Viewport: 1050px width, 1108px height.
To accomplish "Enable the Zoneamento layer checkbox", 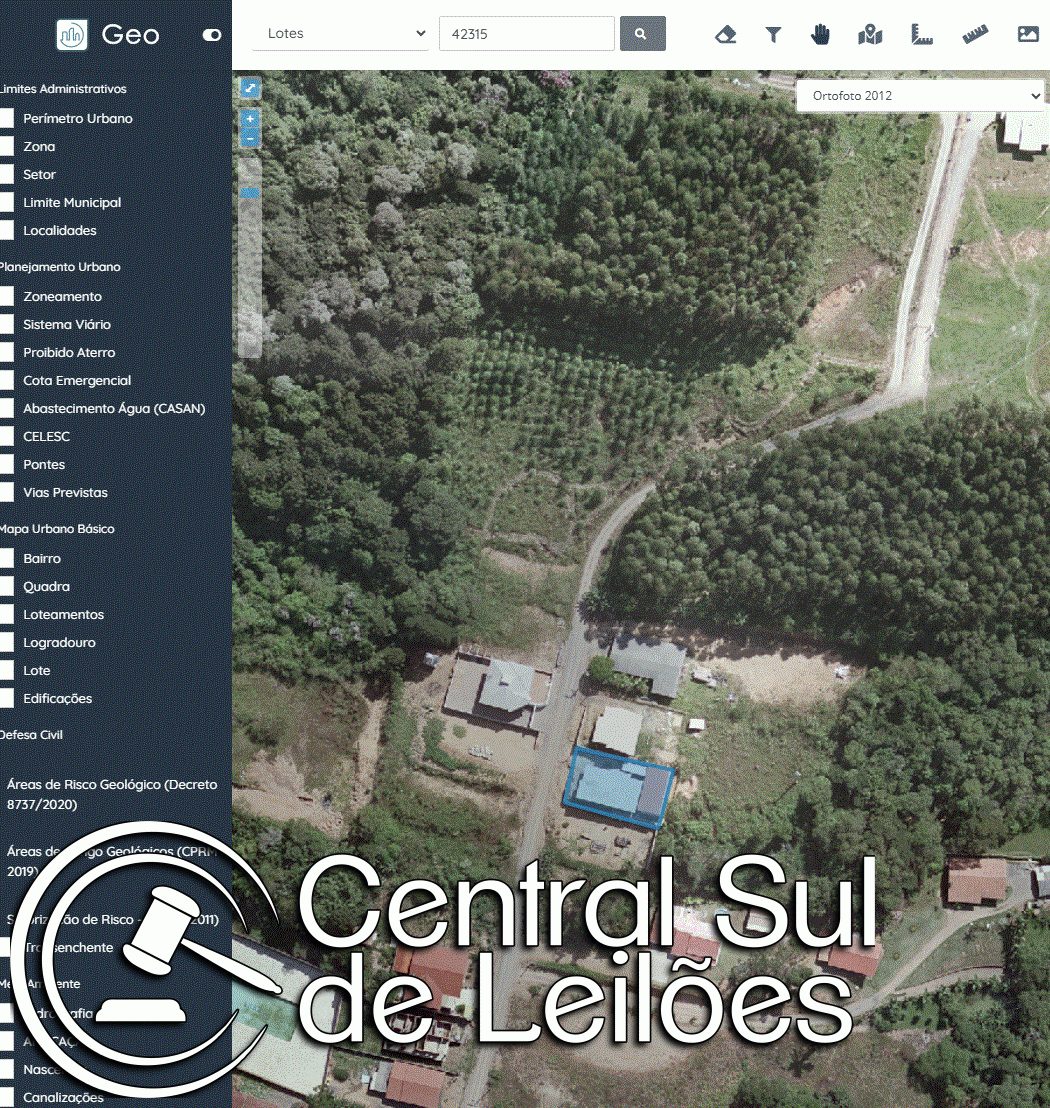I will tap(6, 296).
